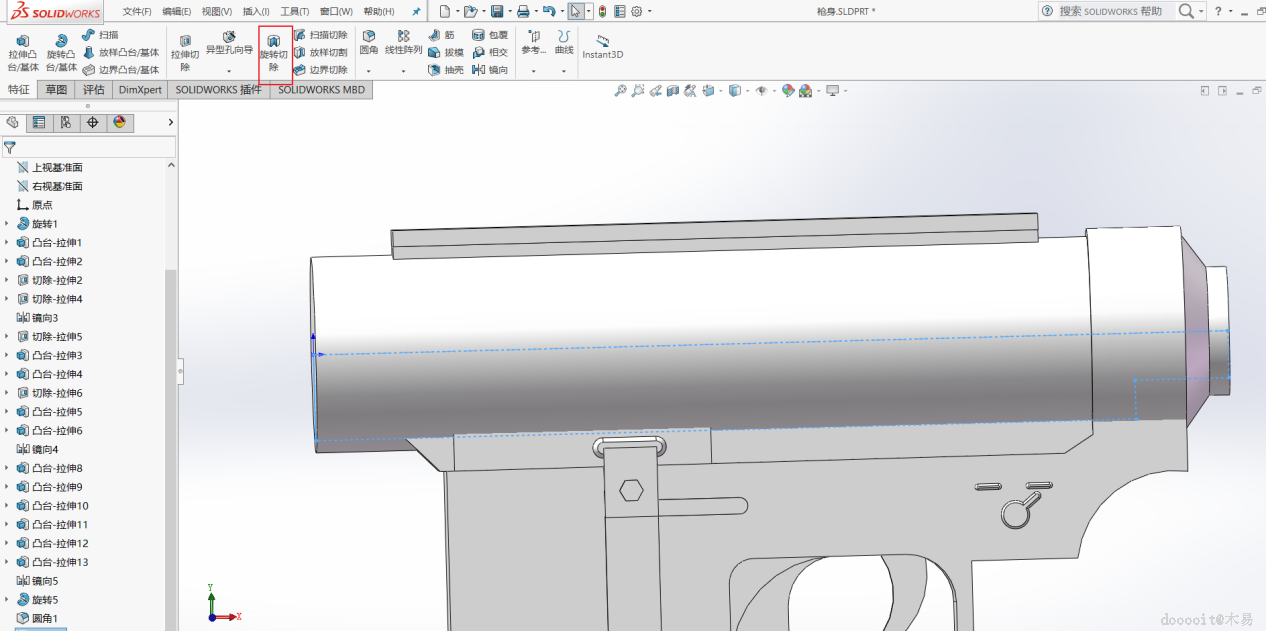The height and width of the screenshot is (631, 1266).
Task: Click the 扫描 sweep boss tool
Action: pyautogui.click(x=100, y=35)
